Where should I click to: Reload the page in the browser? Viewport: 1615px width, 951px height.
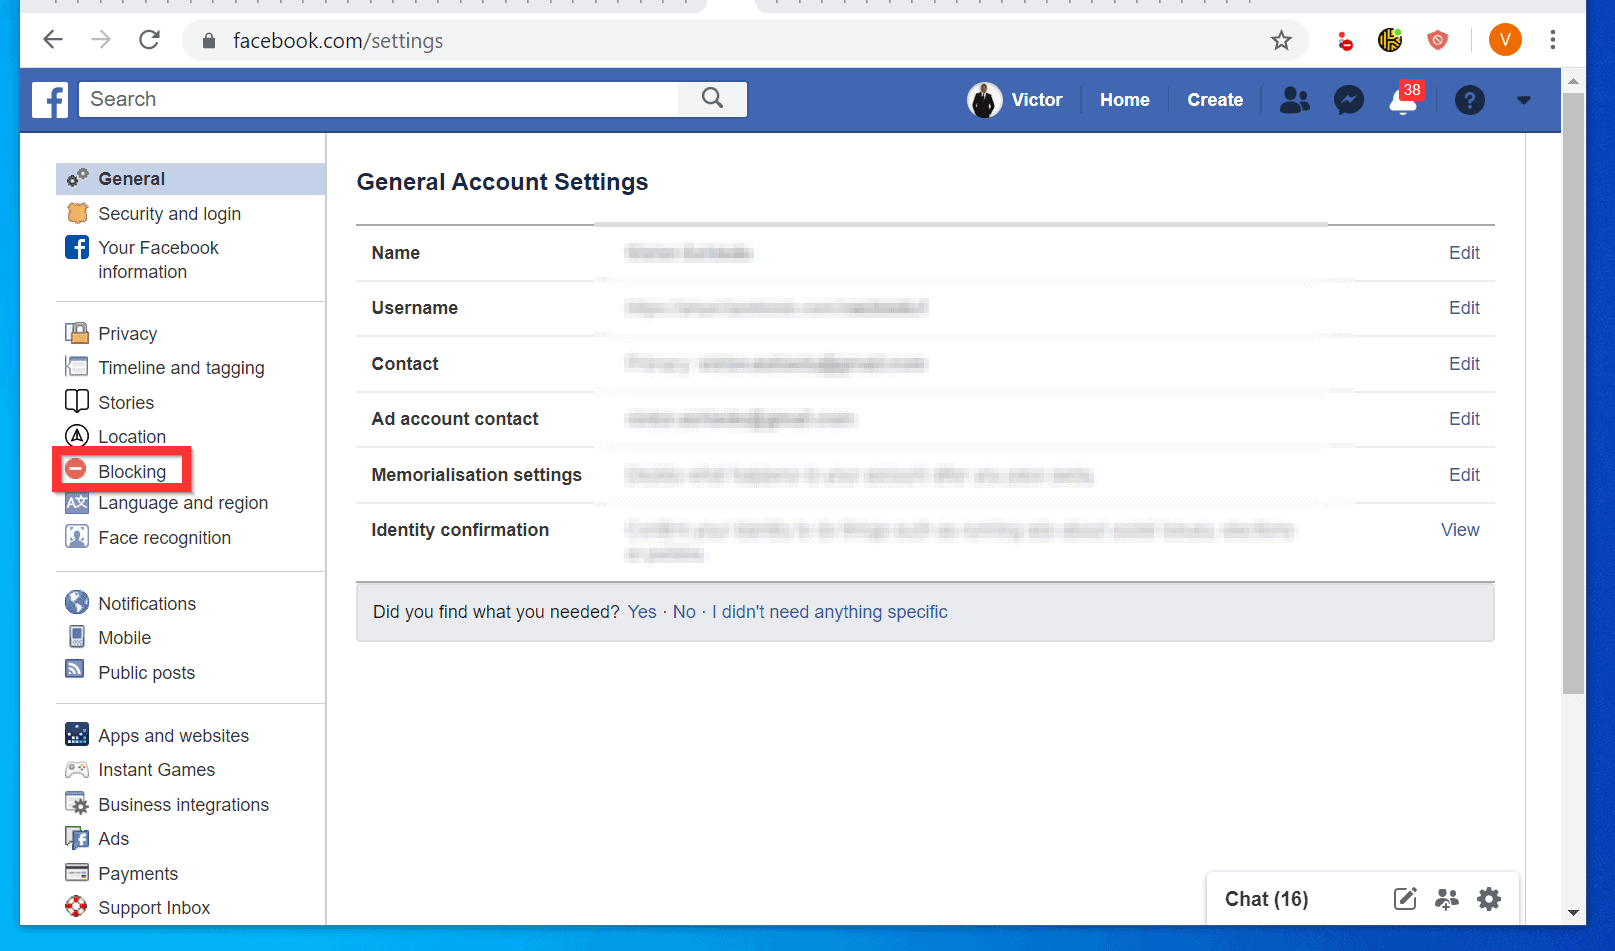149,40
